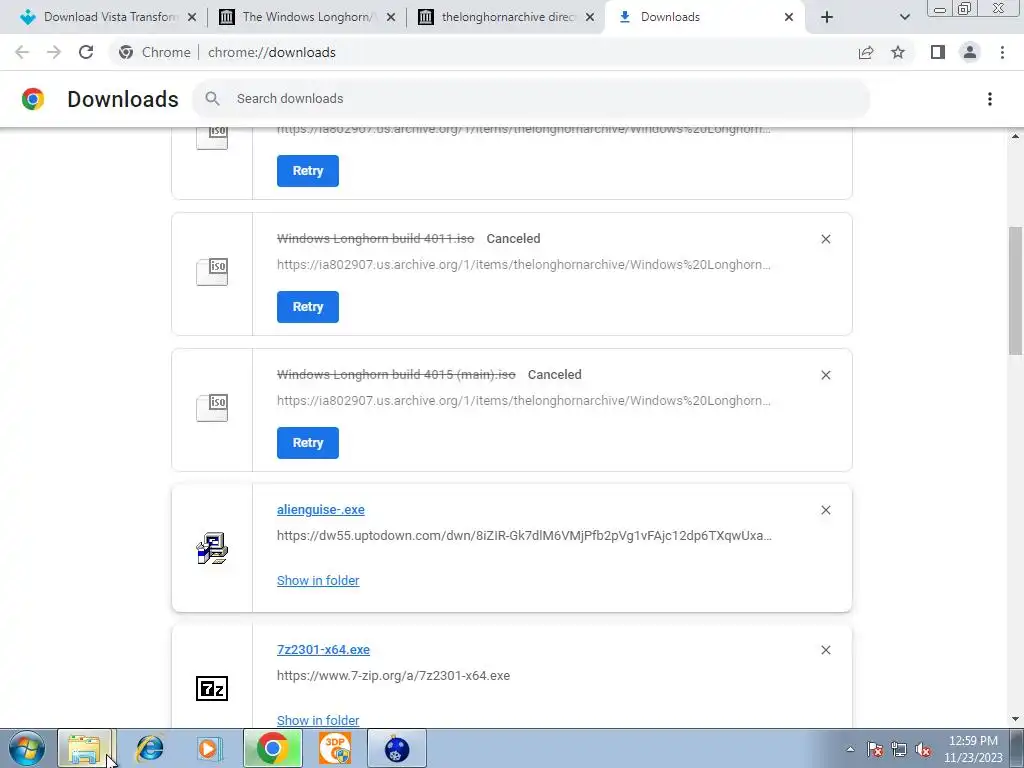Open Downloads page more actions menu
The width and height of the screenshot is (1024, 768).
click(989, 99)
